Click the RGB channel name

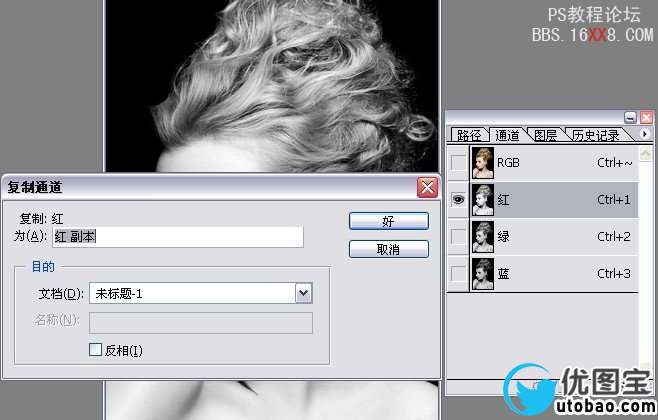(508, 162)
